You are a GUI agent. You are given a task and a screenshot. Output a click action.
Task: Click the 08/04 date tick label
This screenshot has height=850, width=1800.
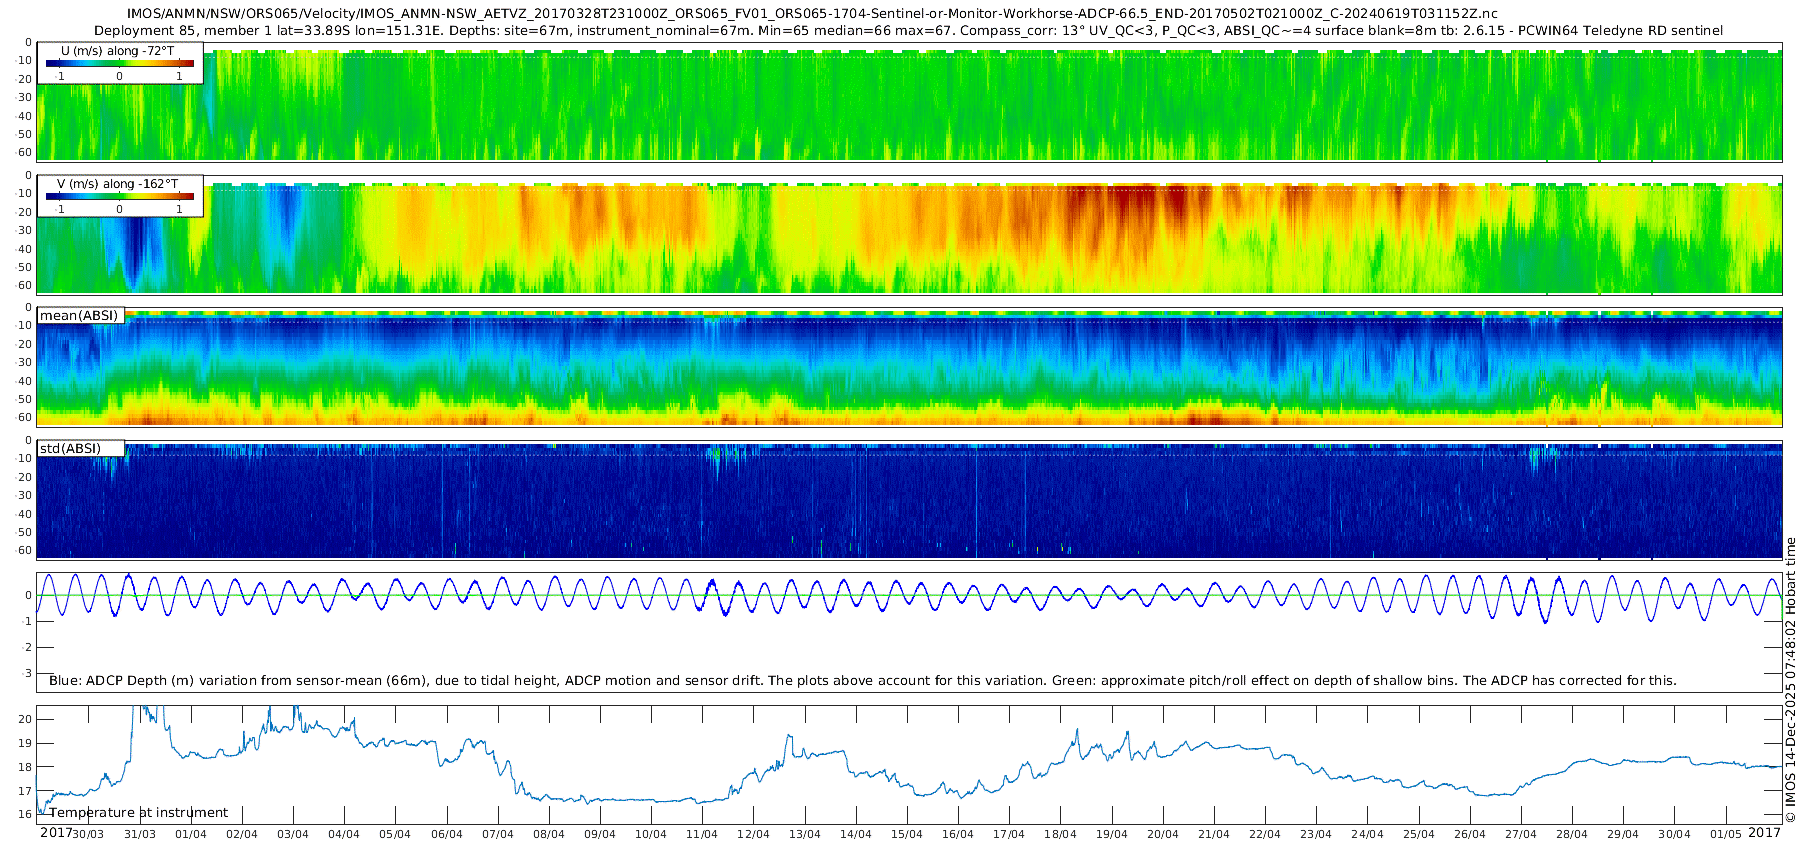pyautogui.click(x=549, y=835)
